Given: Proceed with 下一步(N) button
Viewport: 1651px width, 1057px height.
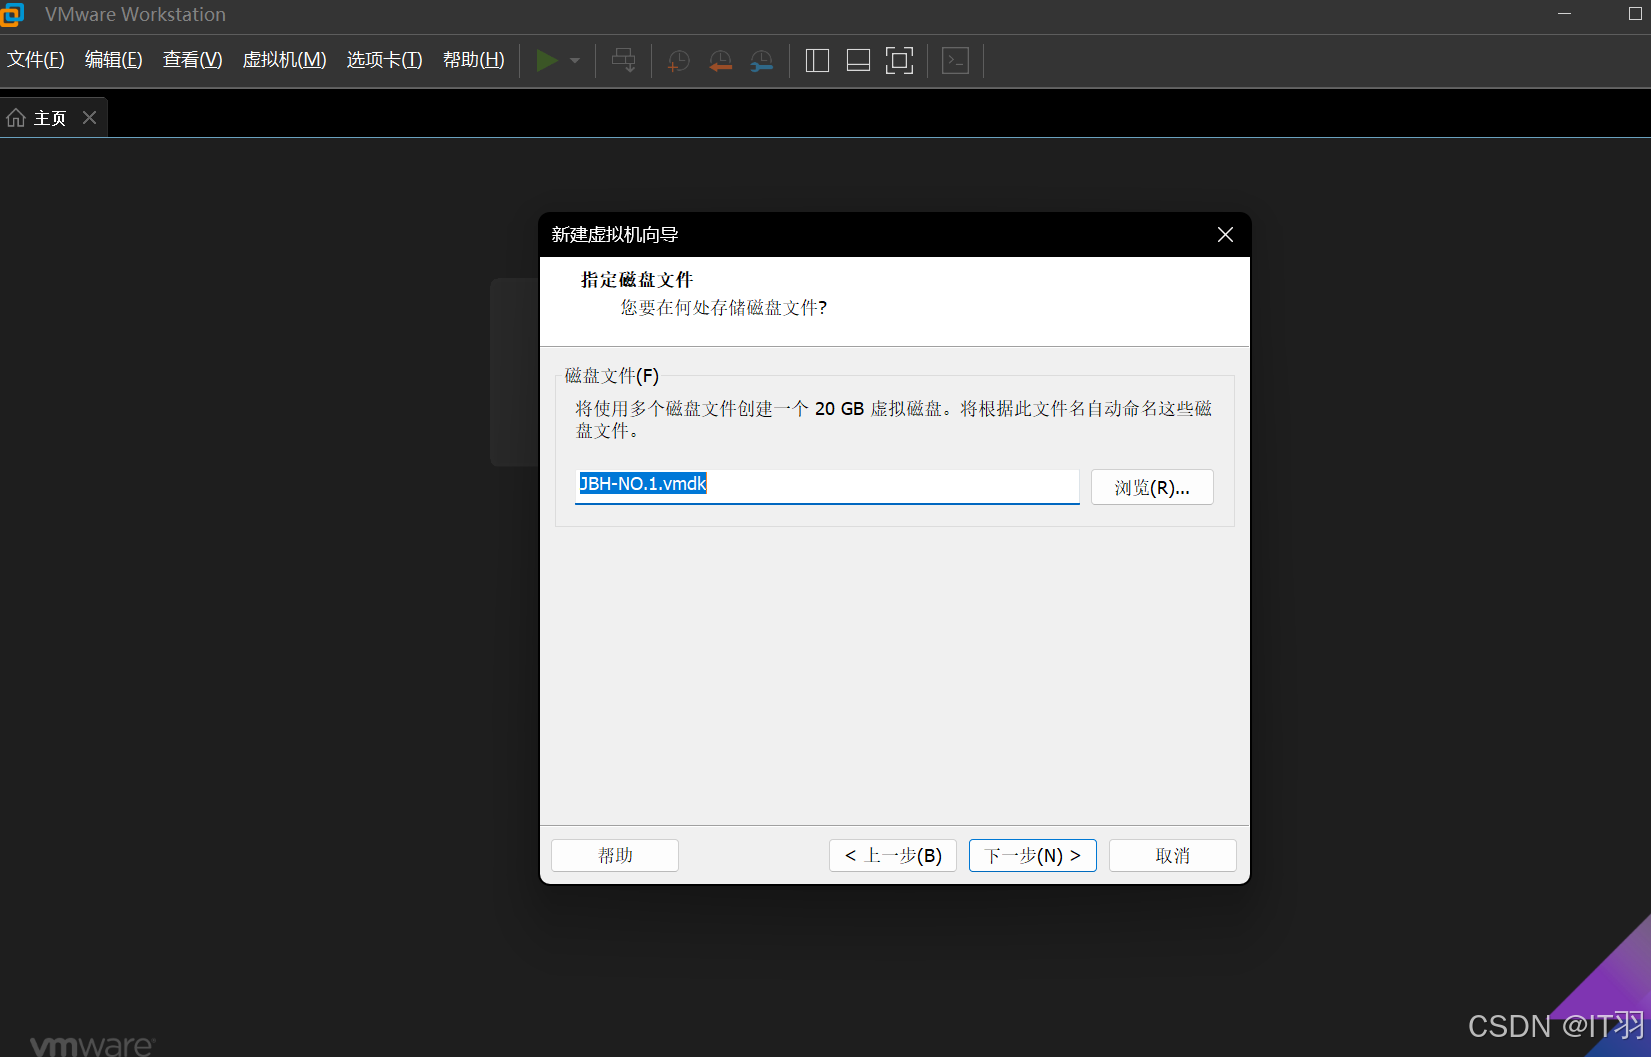Looking at the screenshot, I should click(1033, 856).
